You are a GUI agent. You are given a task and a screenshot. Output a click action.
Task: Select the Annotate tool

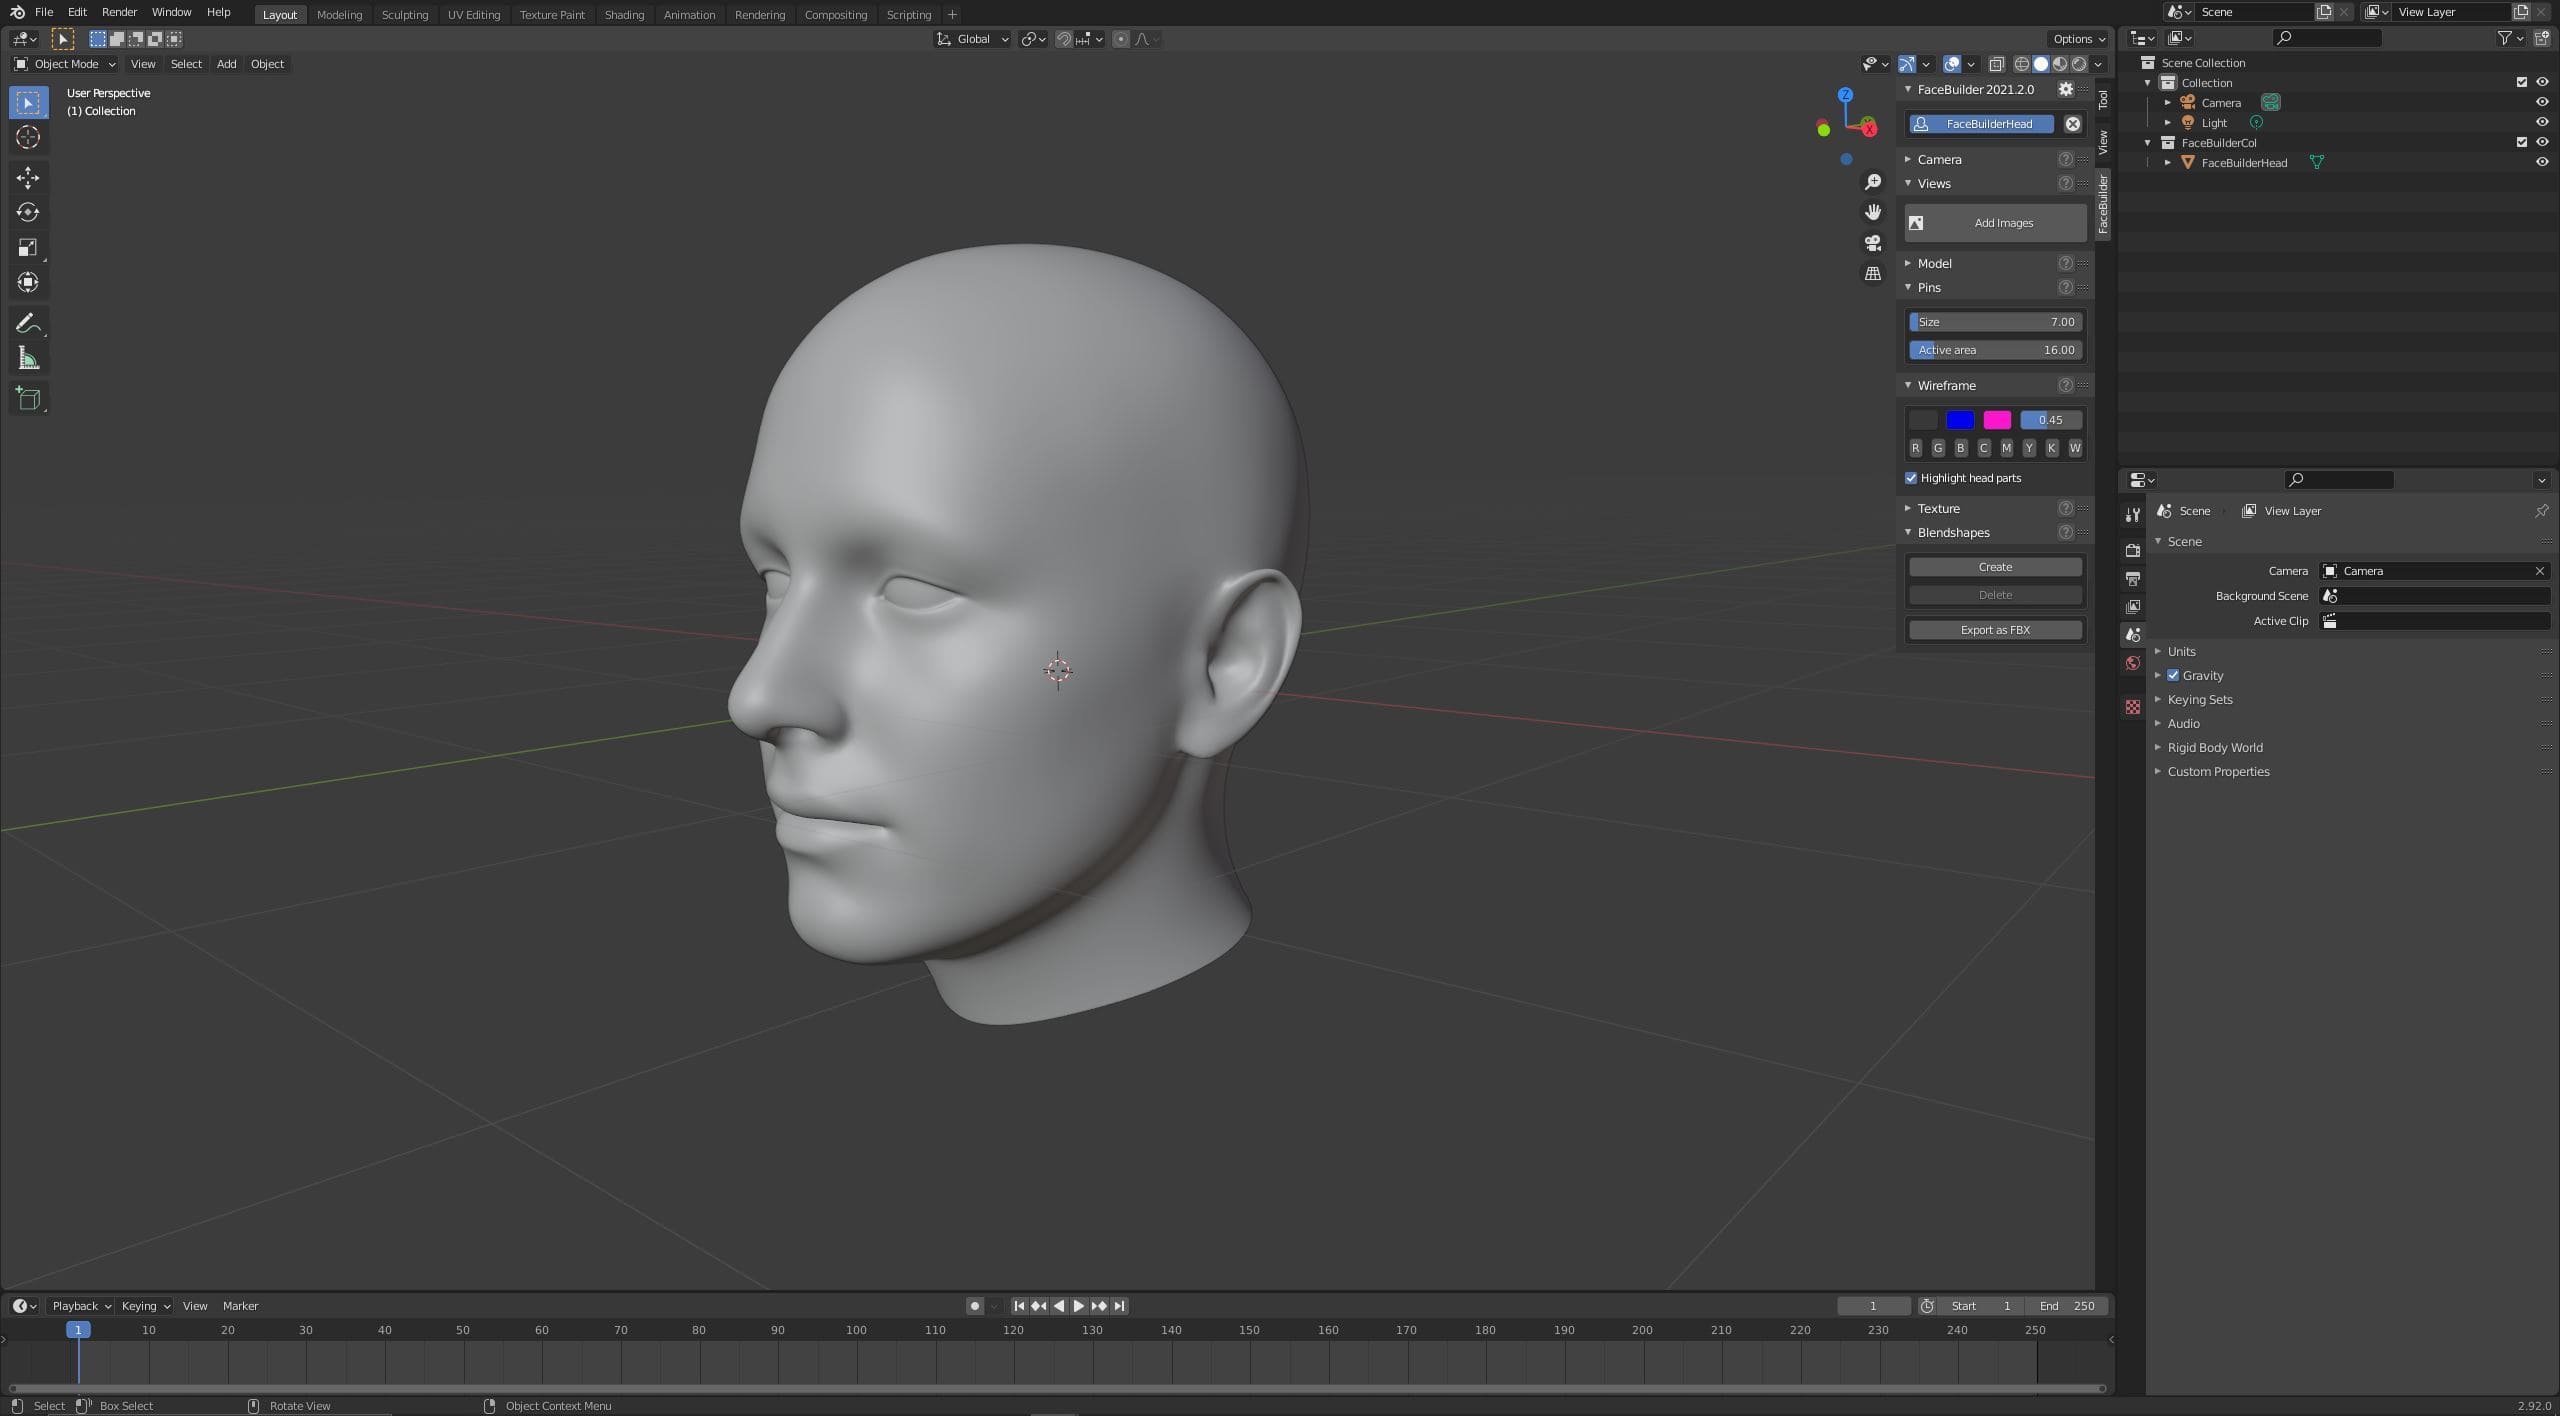click(x=28, y=323)
